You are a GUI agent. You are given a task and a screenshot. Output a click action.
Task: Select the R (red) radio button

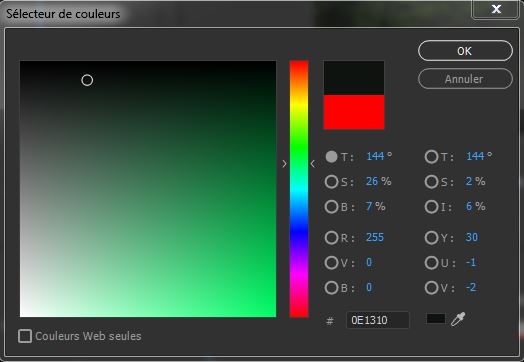331,238
